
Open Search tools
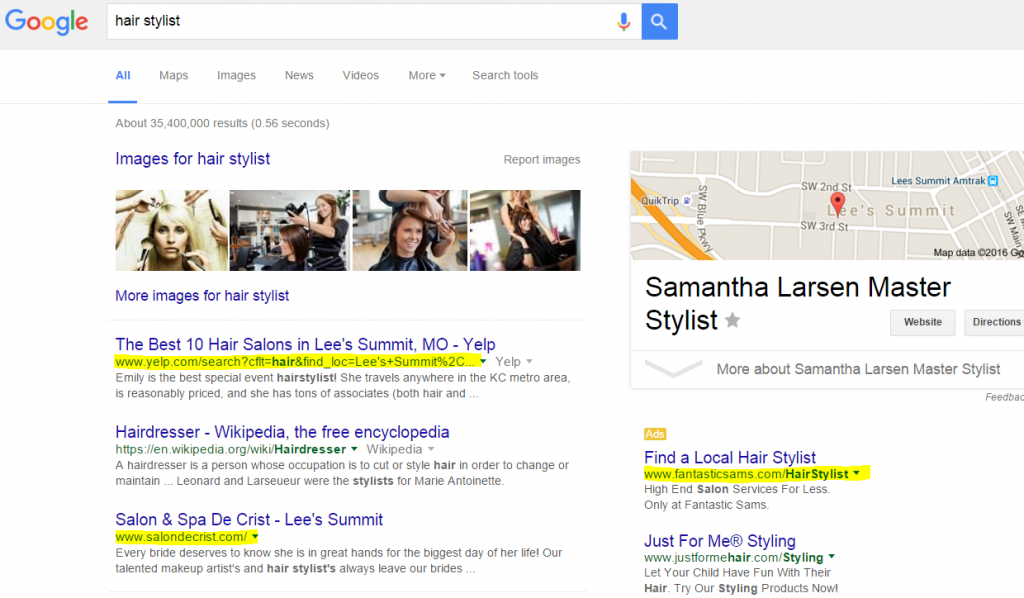(x=505, y=75)
